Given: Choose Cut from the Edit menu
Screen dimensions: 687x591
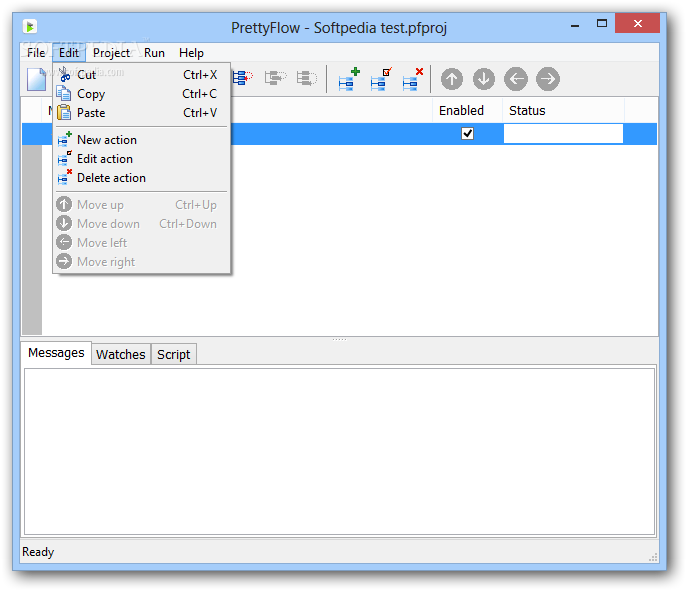Looking at the screenshot, I should 141,75.
